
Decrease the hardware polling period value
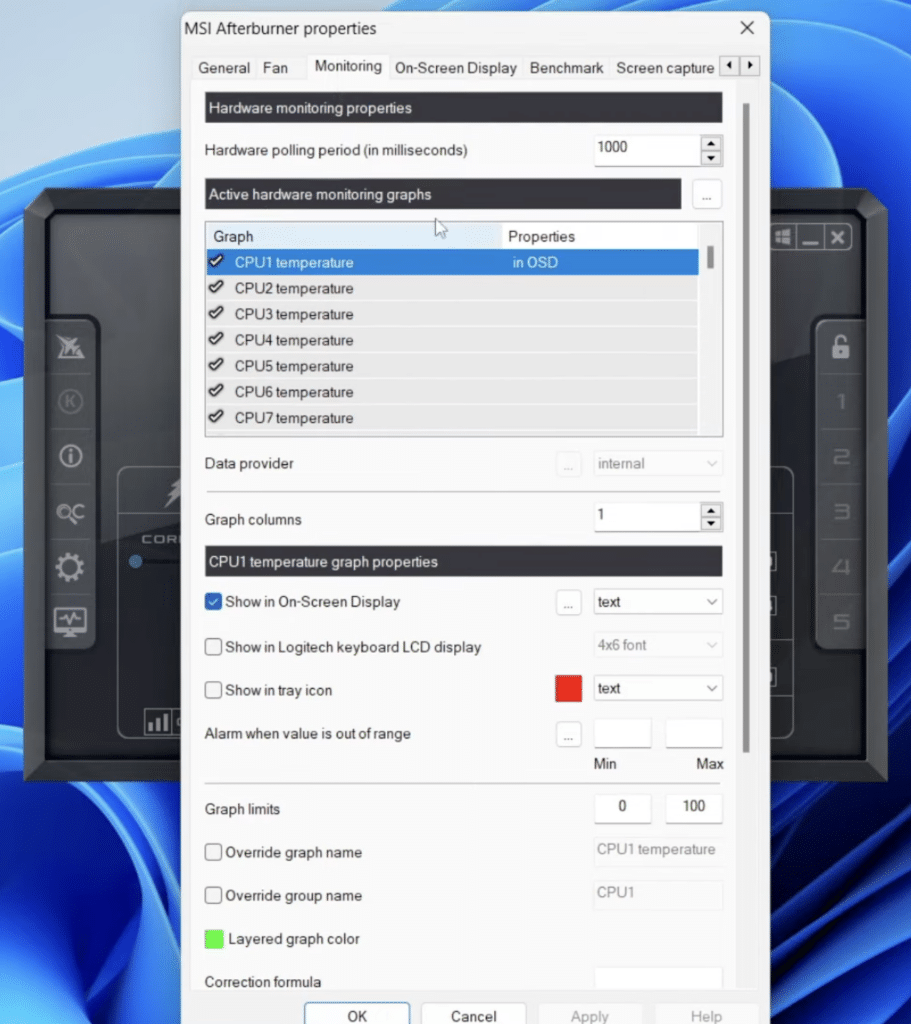point(711,158)
